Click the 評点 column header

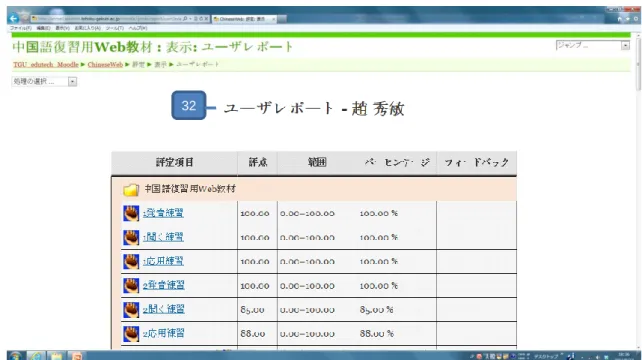coord(258,163)
